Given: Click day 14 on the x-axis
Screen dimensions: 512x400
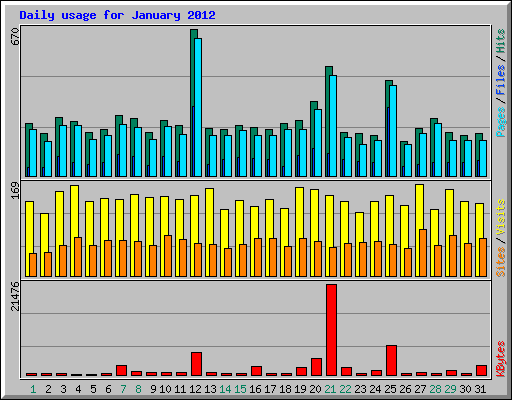Looking at the screenshot, I should point(225,389).
